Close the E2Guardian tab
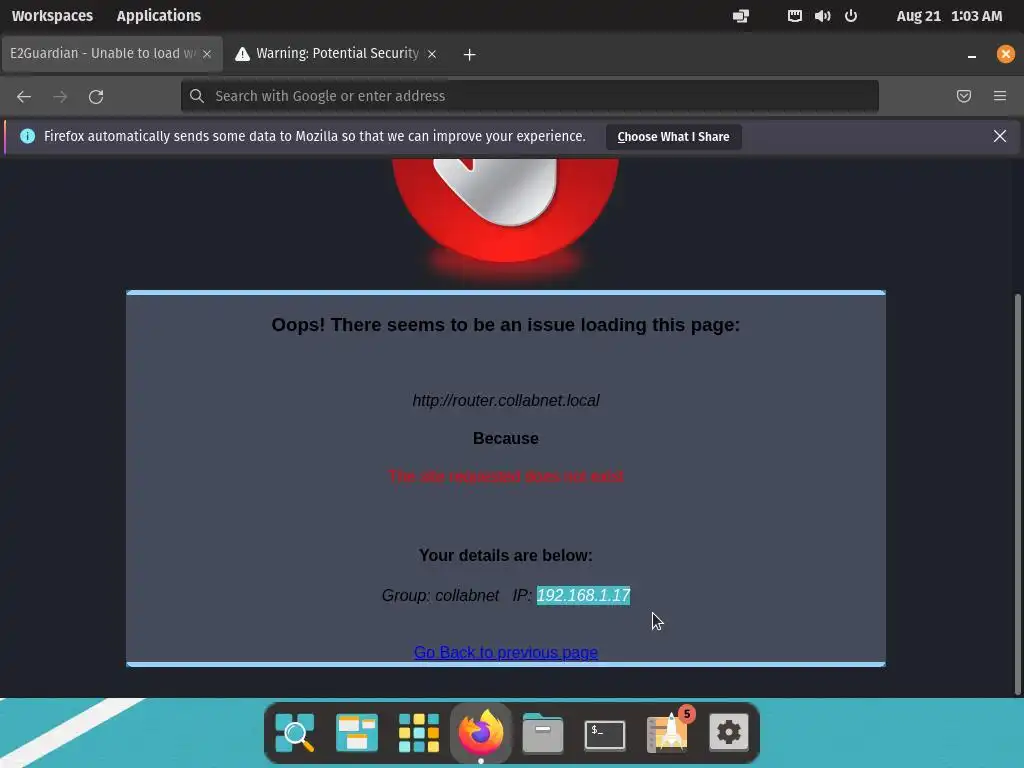Viewport: 1024px width, 768px height. coord(207,54)
